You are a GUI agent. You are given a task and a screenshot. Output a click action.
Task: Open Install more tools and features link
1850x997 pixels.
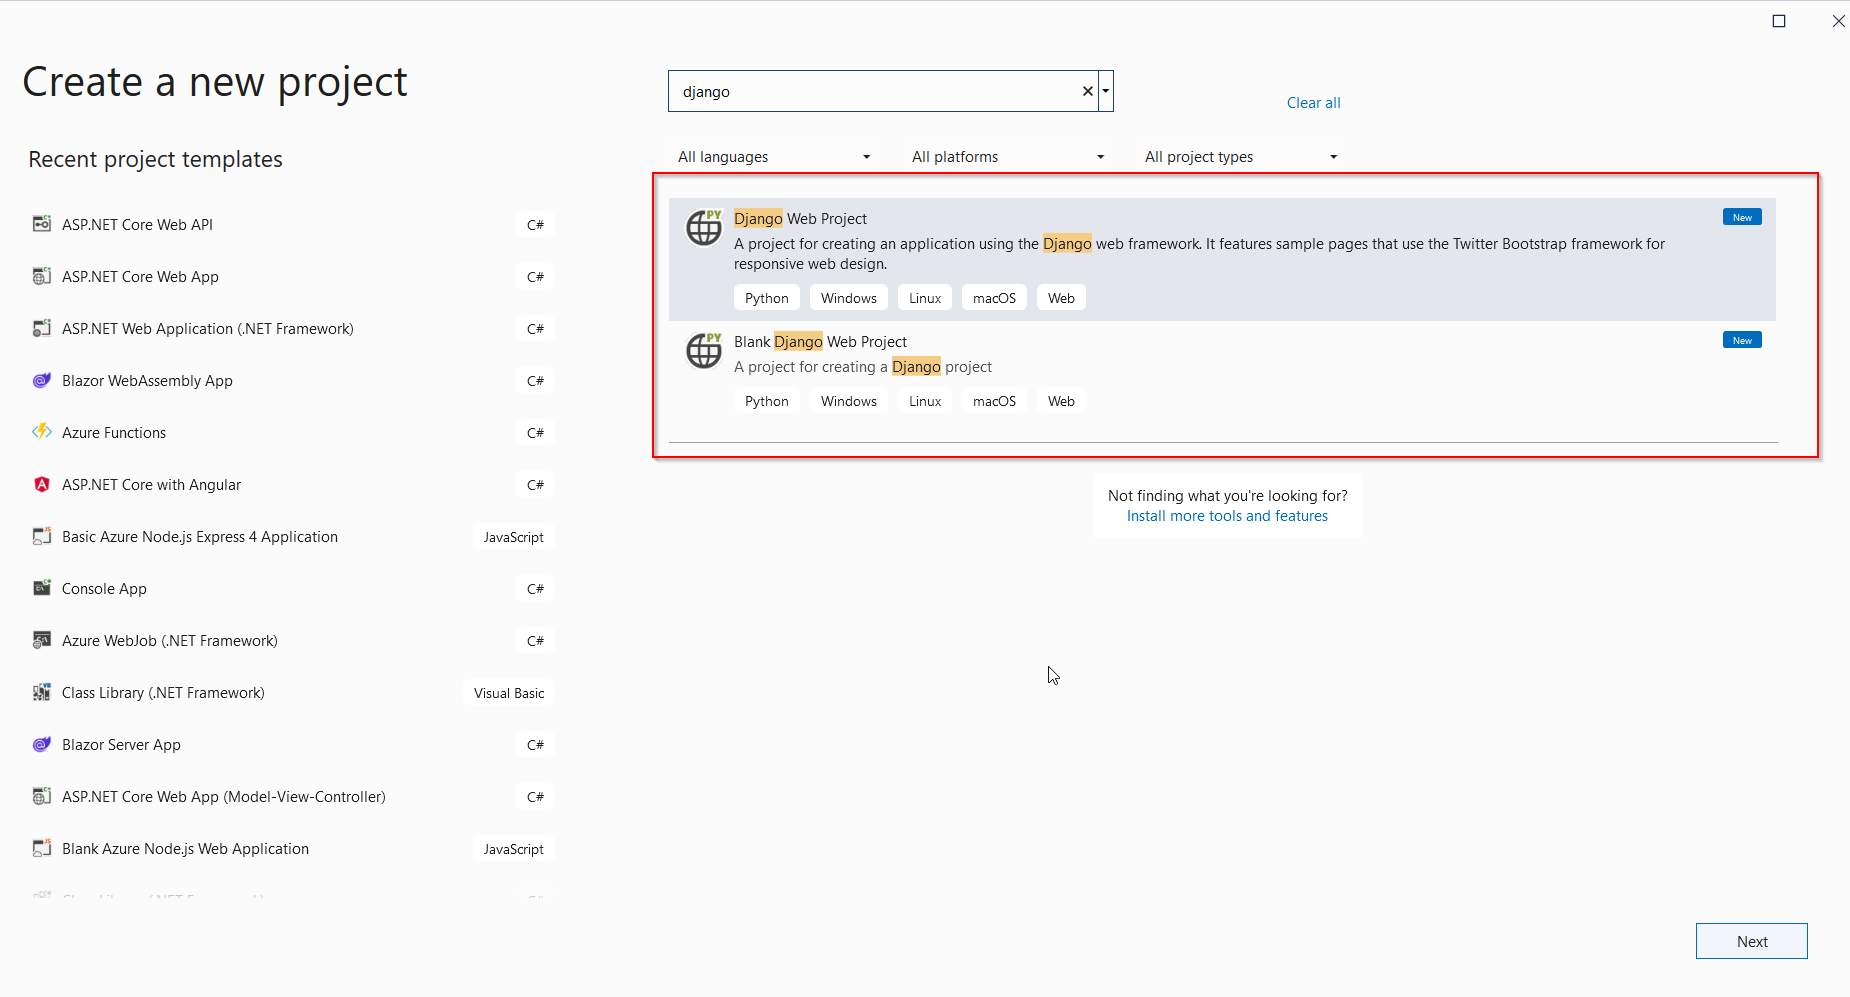(x=1227, y=516)
